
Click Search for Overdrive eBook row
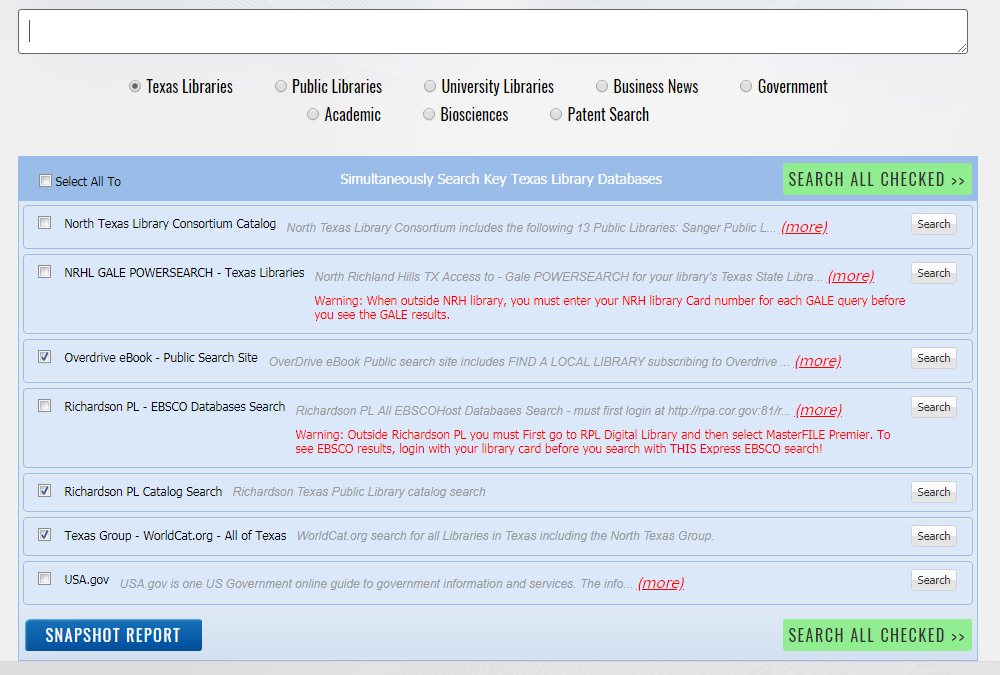(x=934, y=358)
